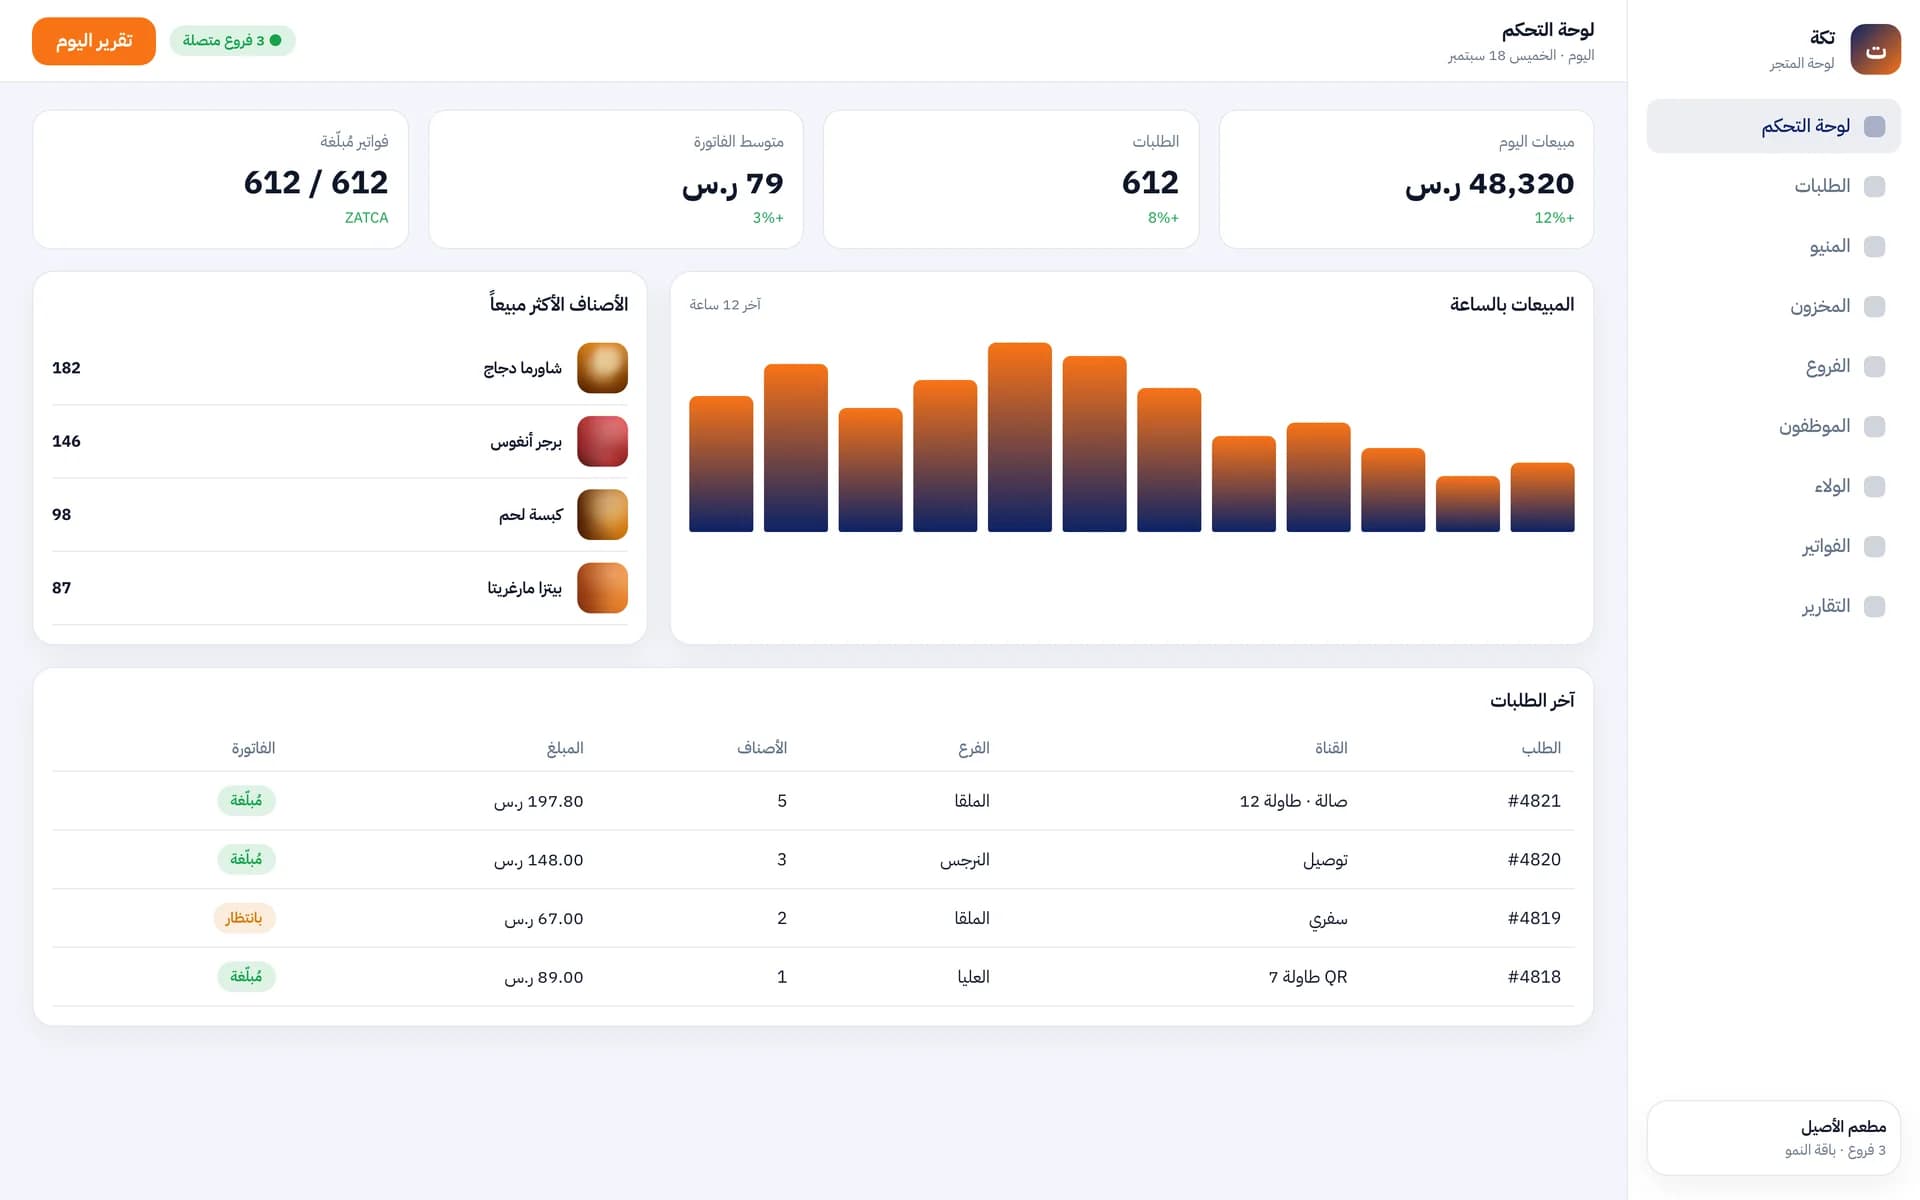Image resolution: width=1920 pixels, height=1200 pixels.
Task: Click the 3 فروع متصلة status badge
Action: point(232,41)
